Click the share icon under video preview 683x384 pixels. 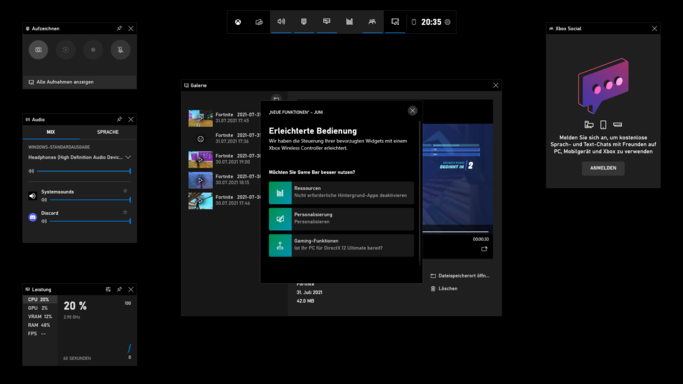point(484,249)
